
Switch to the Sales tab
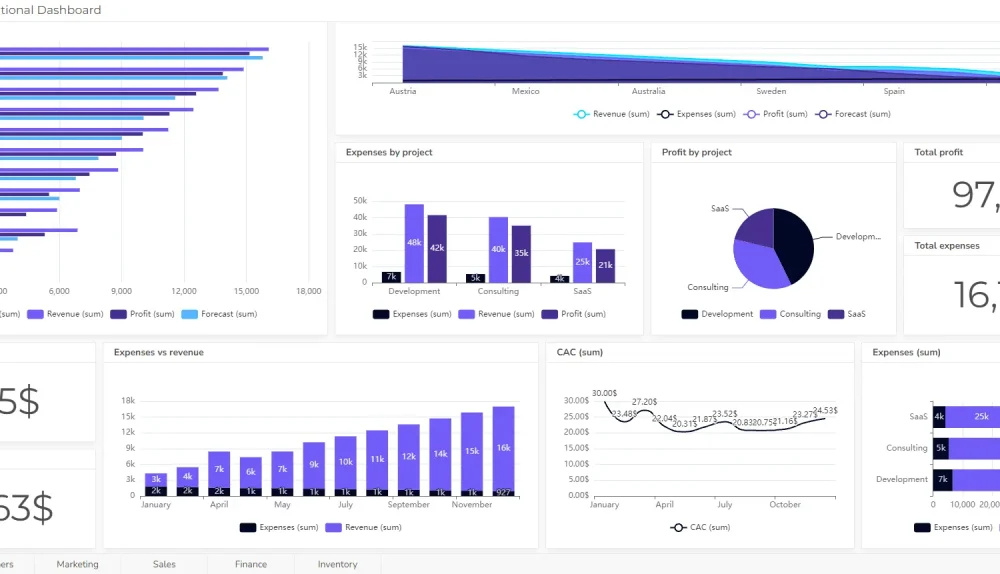(x=164, y=564)
